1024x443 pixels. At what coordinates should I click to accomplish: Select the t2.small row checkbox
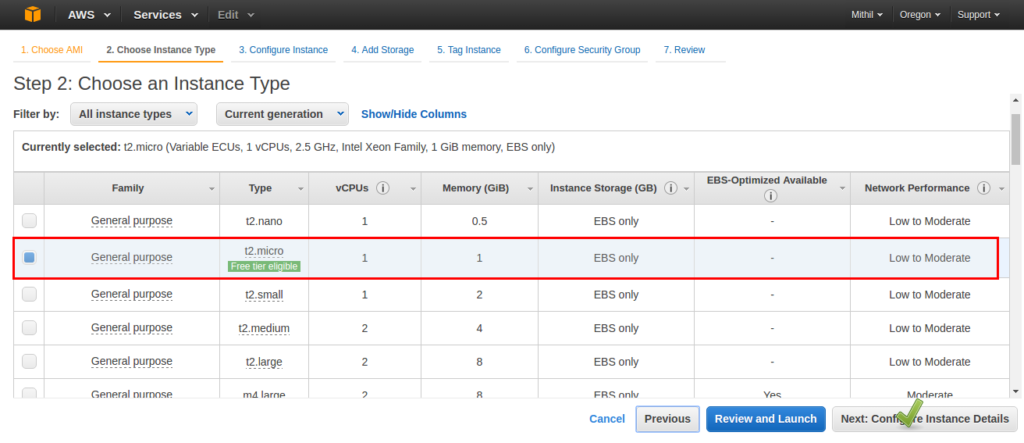[29, 294]
